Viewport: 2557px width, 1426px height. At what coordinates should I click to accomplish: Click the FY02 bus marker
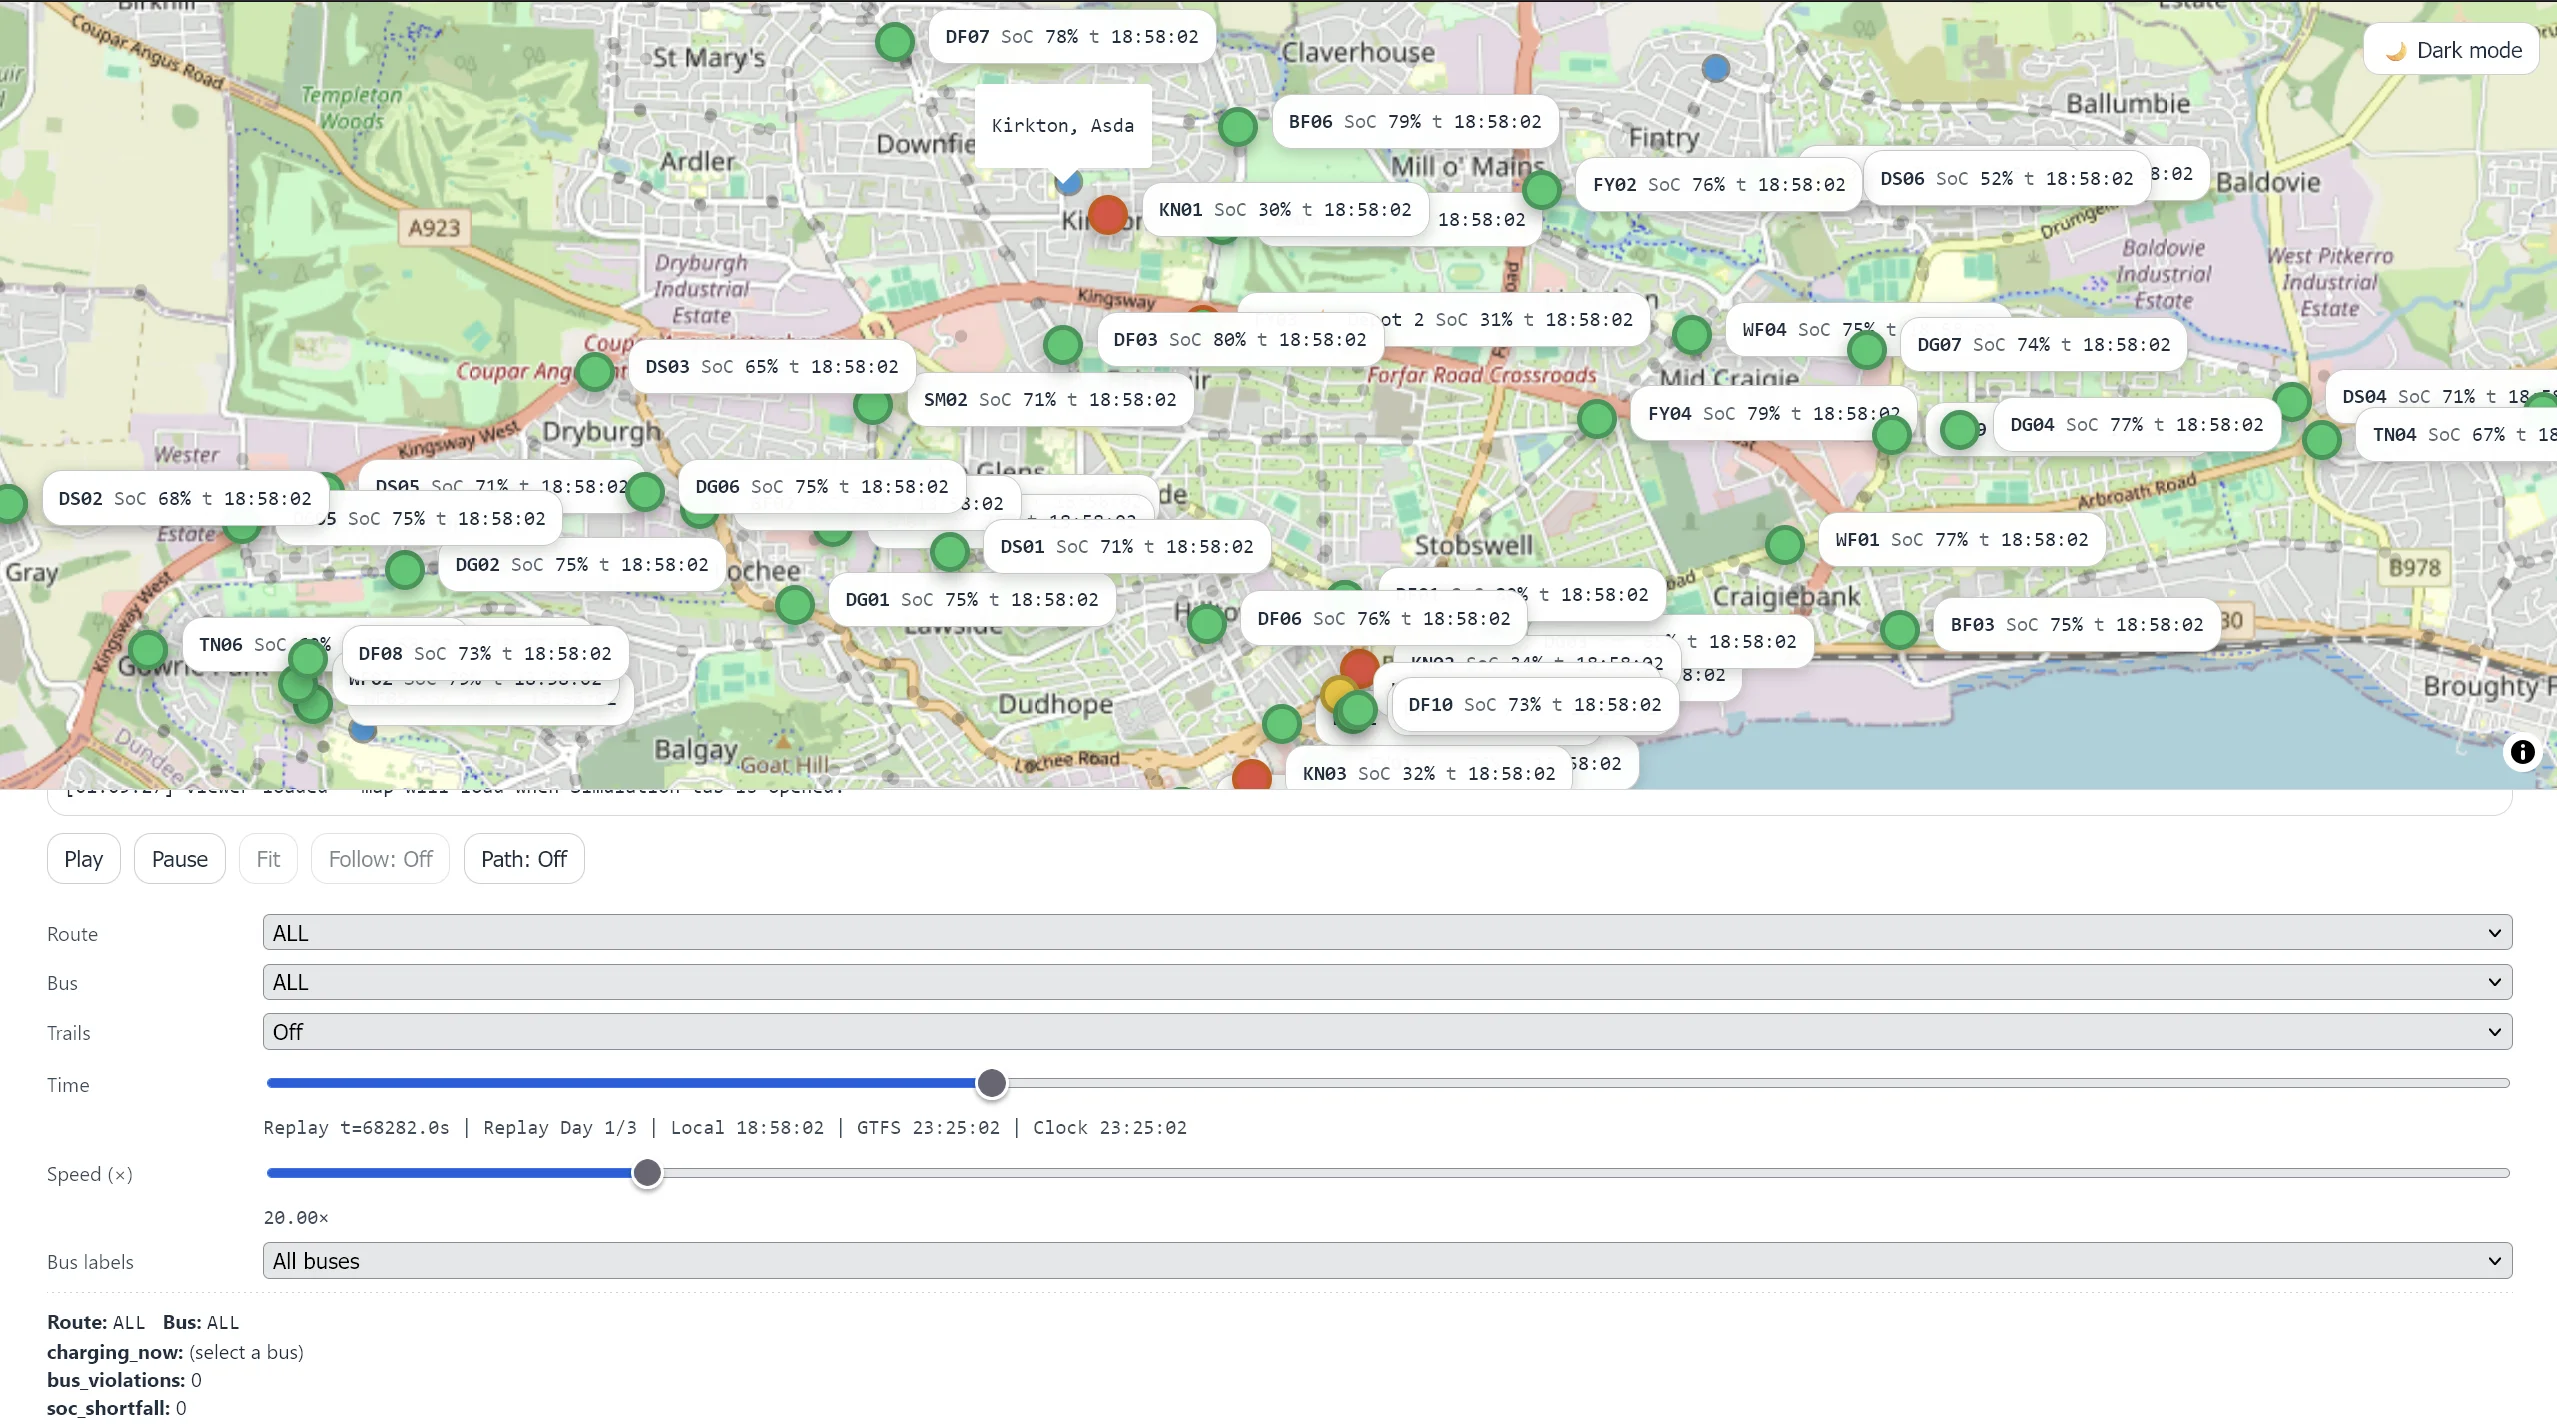(1542, 190)
